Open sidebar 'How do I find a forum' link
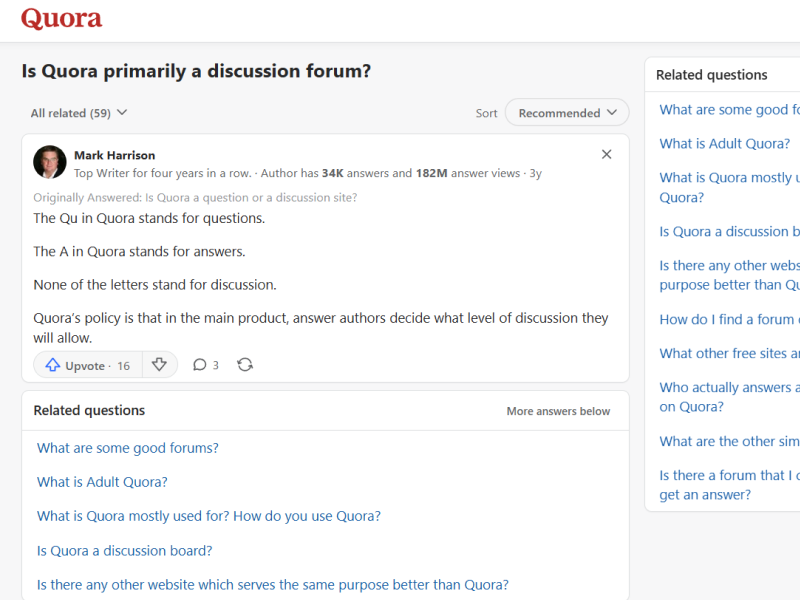 pos(730,319)
